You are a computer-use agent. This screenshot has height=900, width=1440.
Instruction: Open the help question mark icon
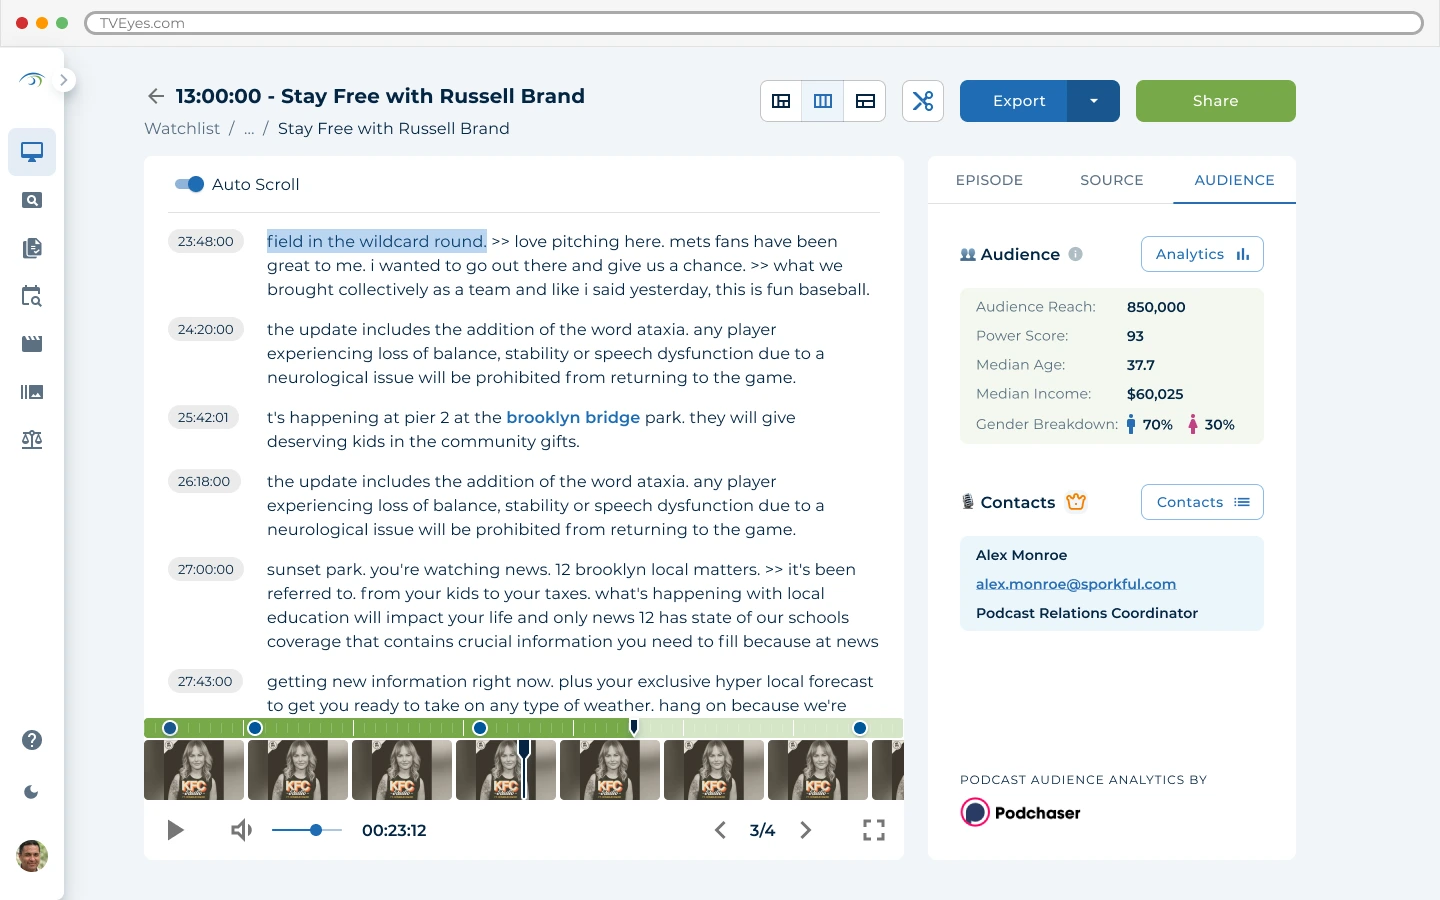[32, 740]
